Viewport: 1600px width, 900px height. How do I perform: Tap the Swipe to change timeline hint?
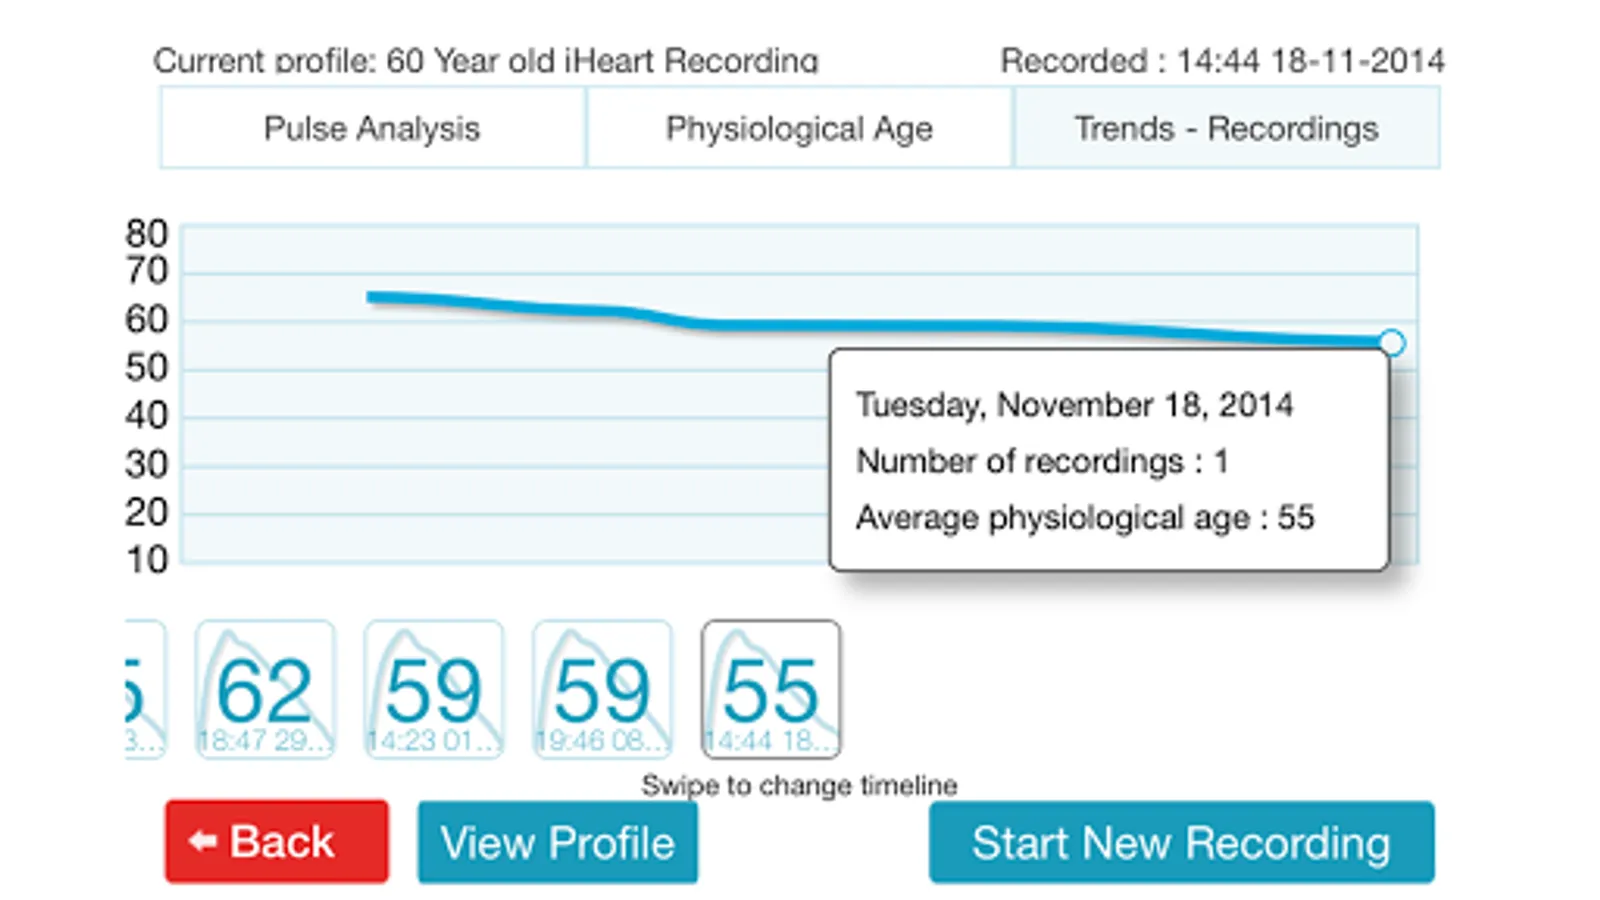(x=799, y=785)
